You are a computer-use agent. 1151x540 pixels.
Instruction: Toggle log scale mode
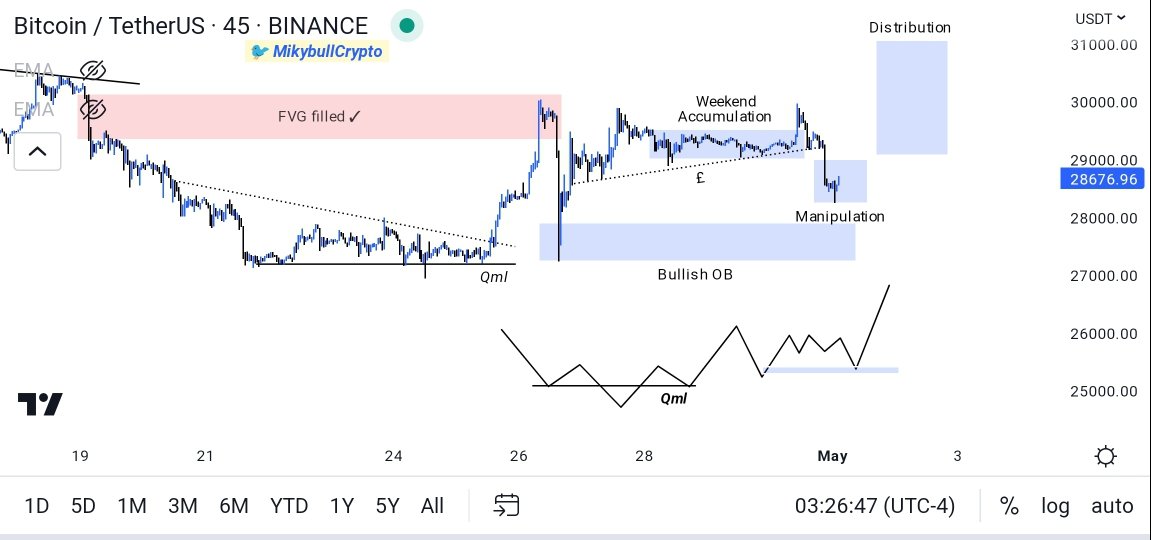1055,506
